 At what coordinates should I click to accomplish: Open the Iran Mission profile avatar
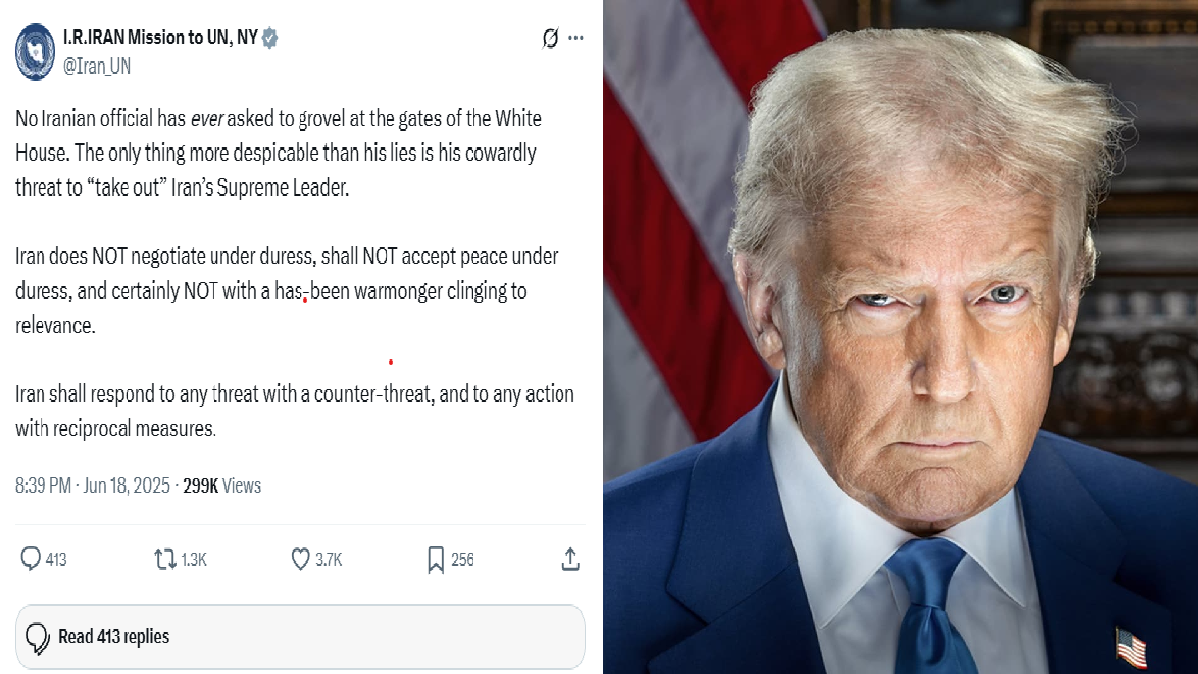coord(34,51)
